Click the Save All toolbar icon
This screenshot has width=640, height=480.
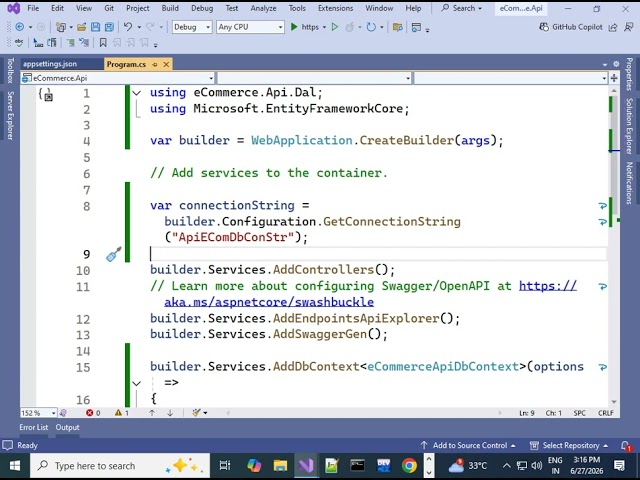pos(109,27)
